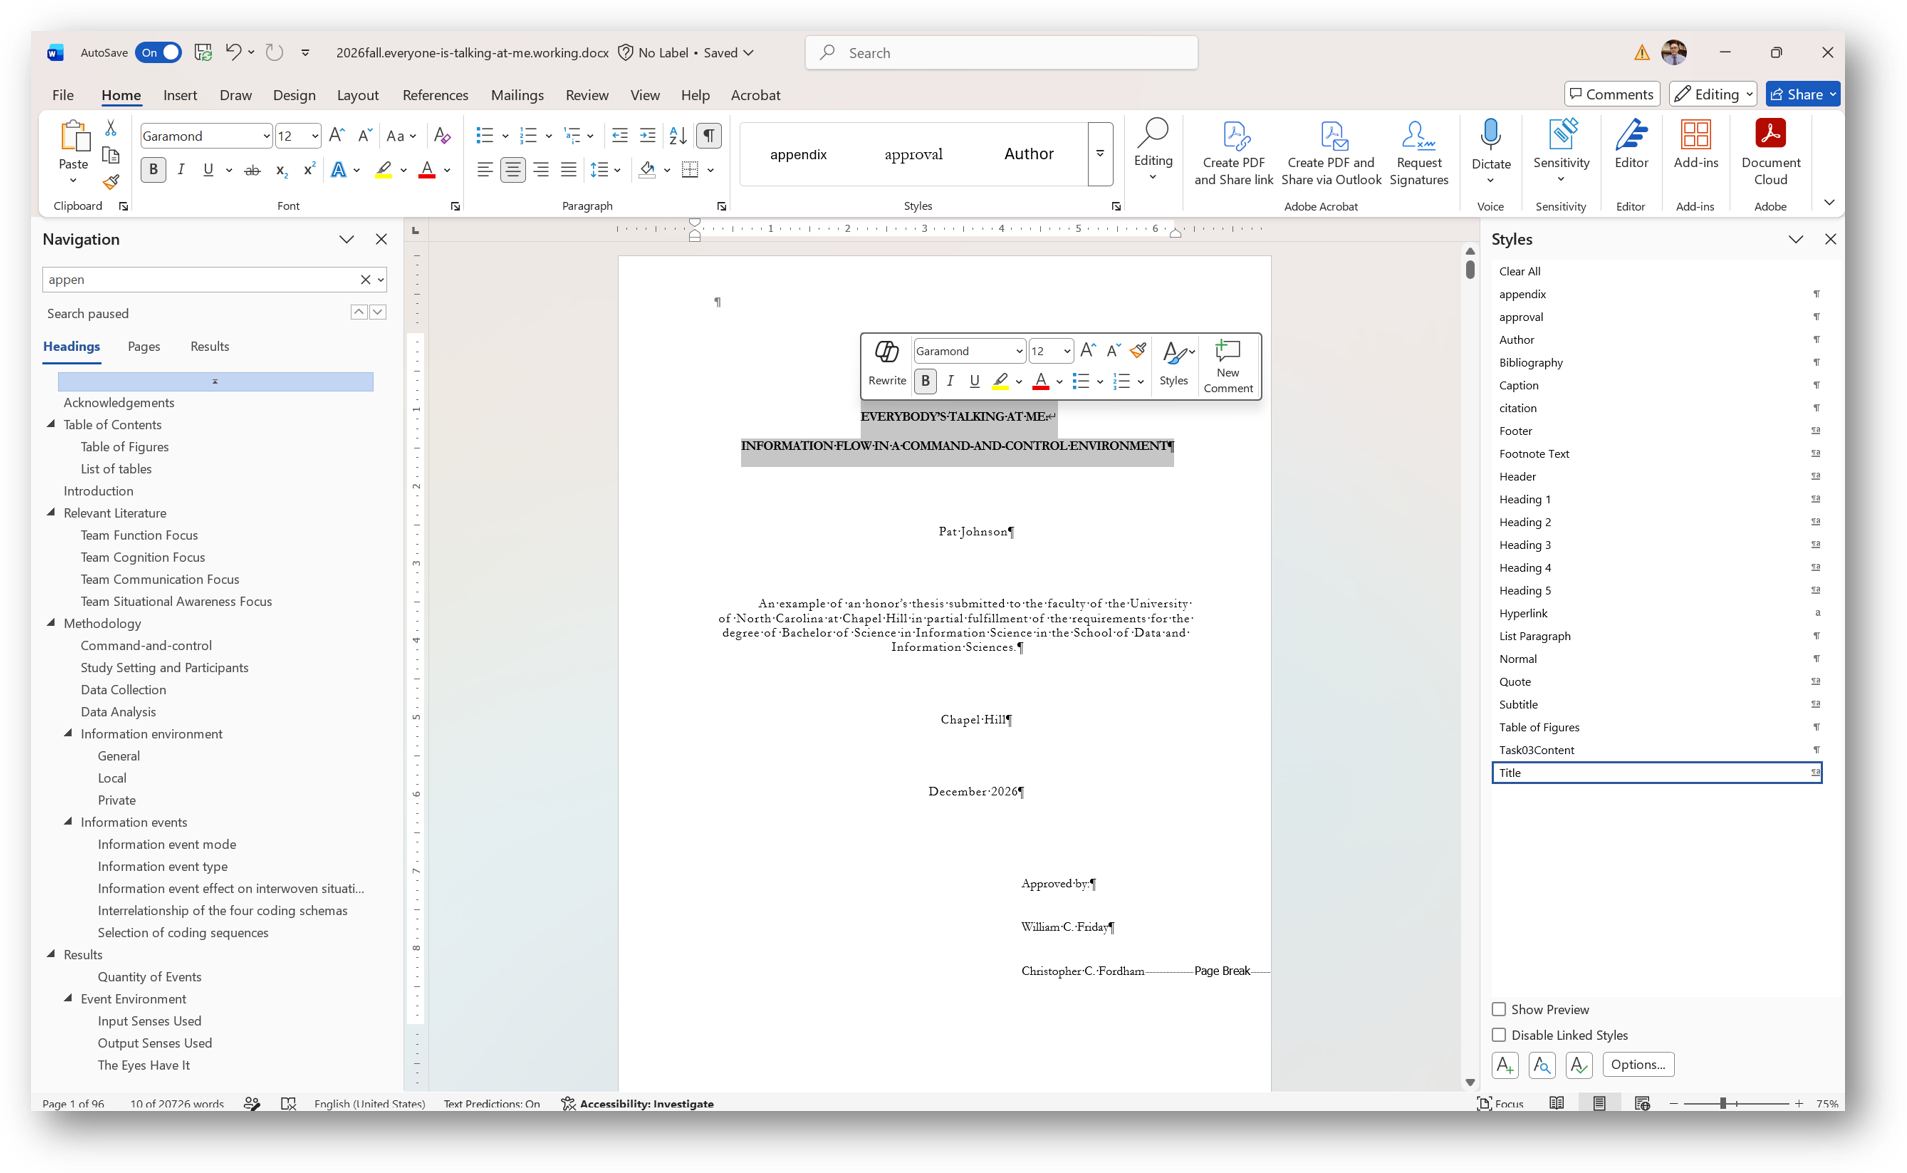Click the Options... button in Styles pane

[1638, 1065]
